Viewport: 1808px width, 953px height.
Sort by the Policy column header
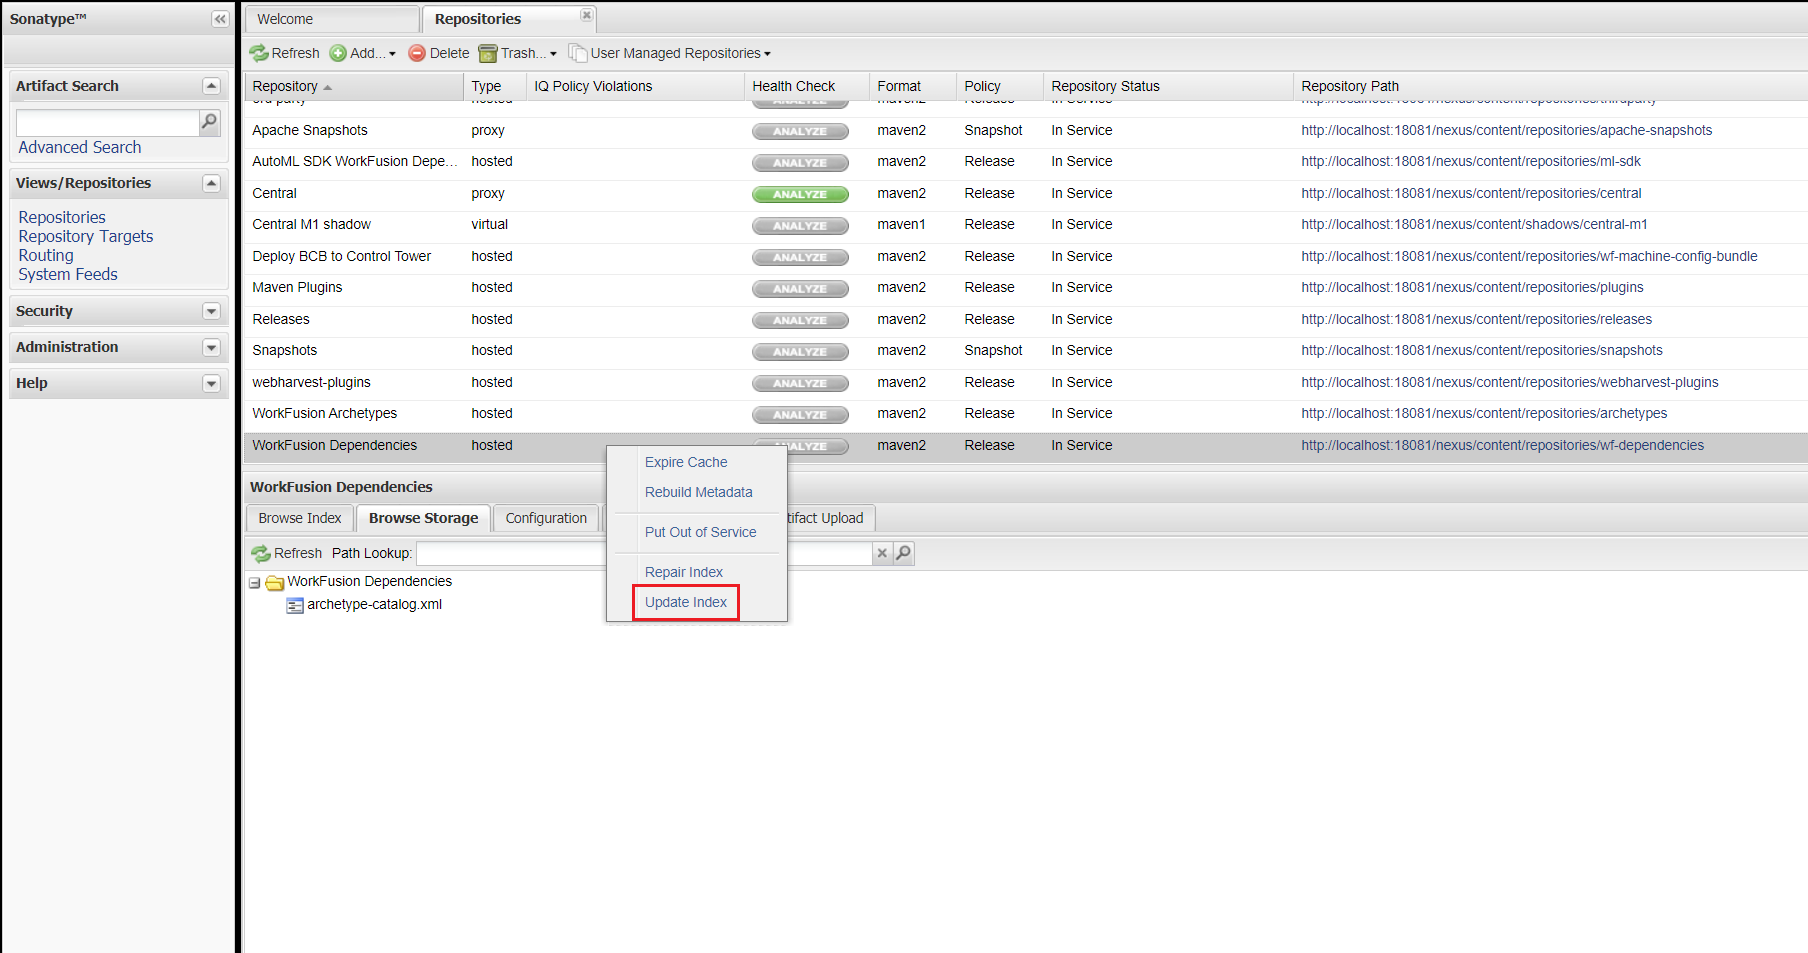[x=1000, y=86]
